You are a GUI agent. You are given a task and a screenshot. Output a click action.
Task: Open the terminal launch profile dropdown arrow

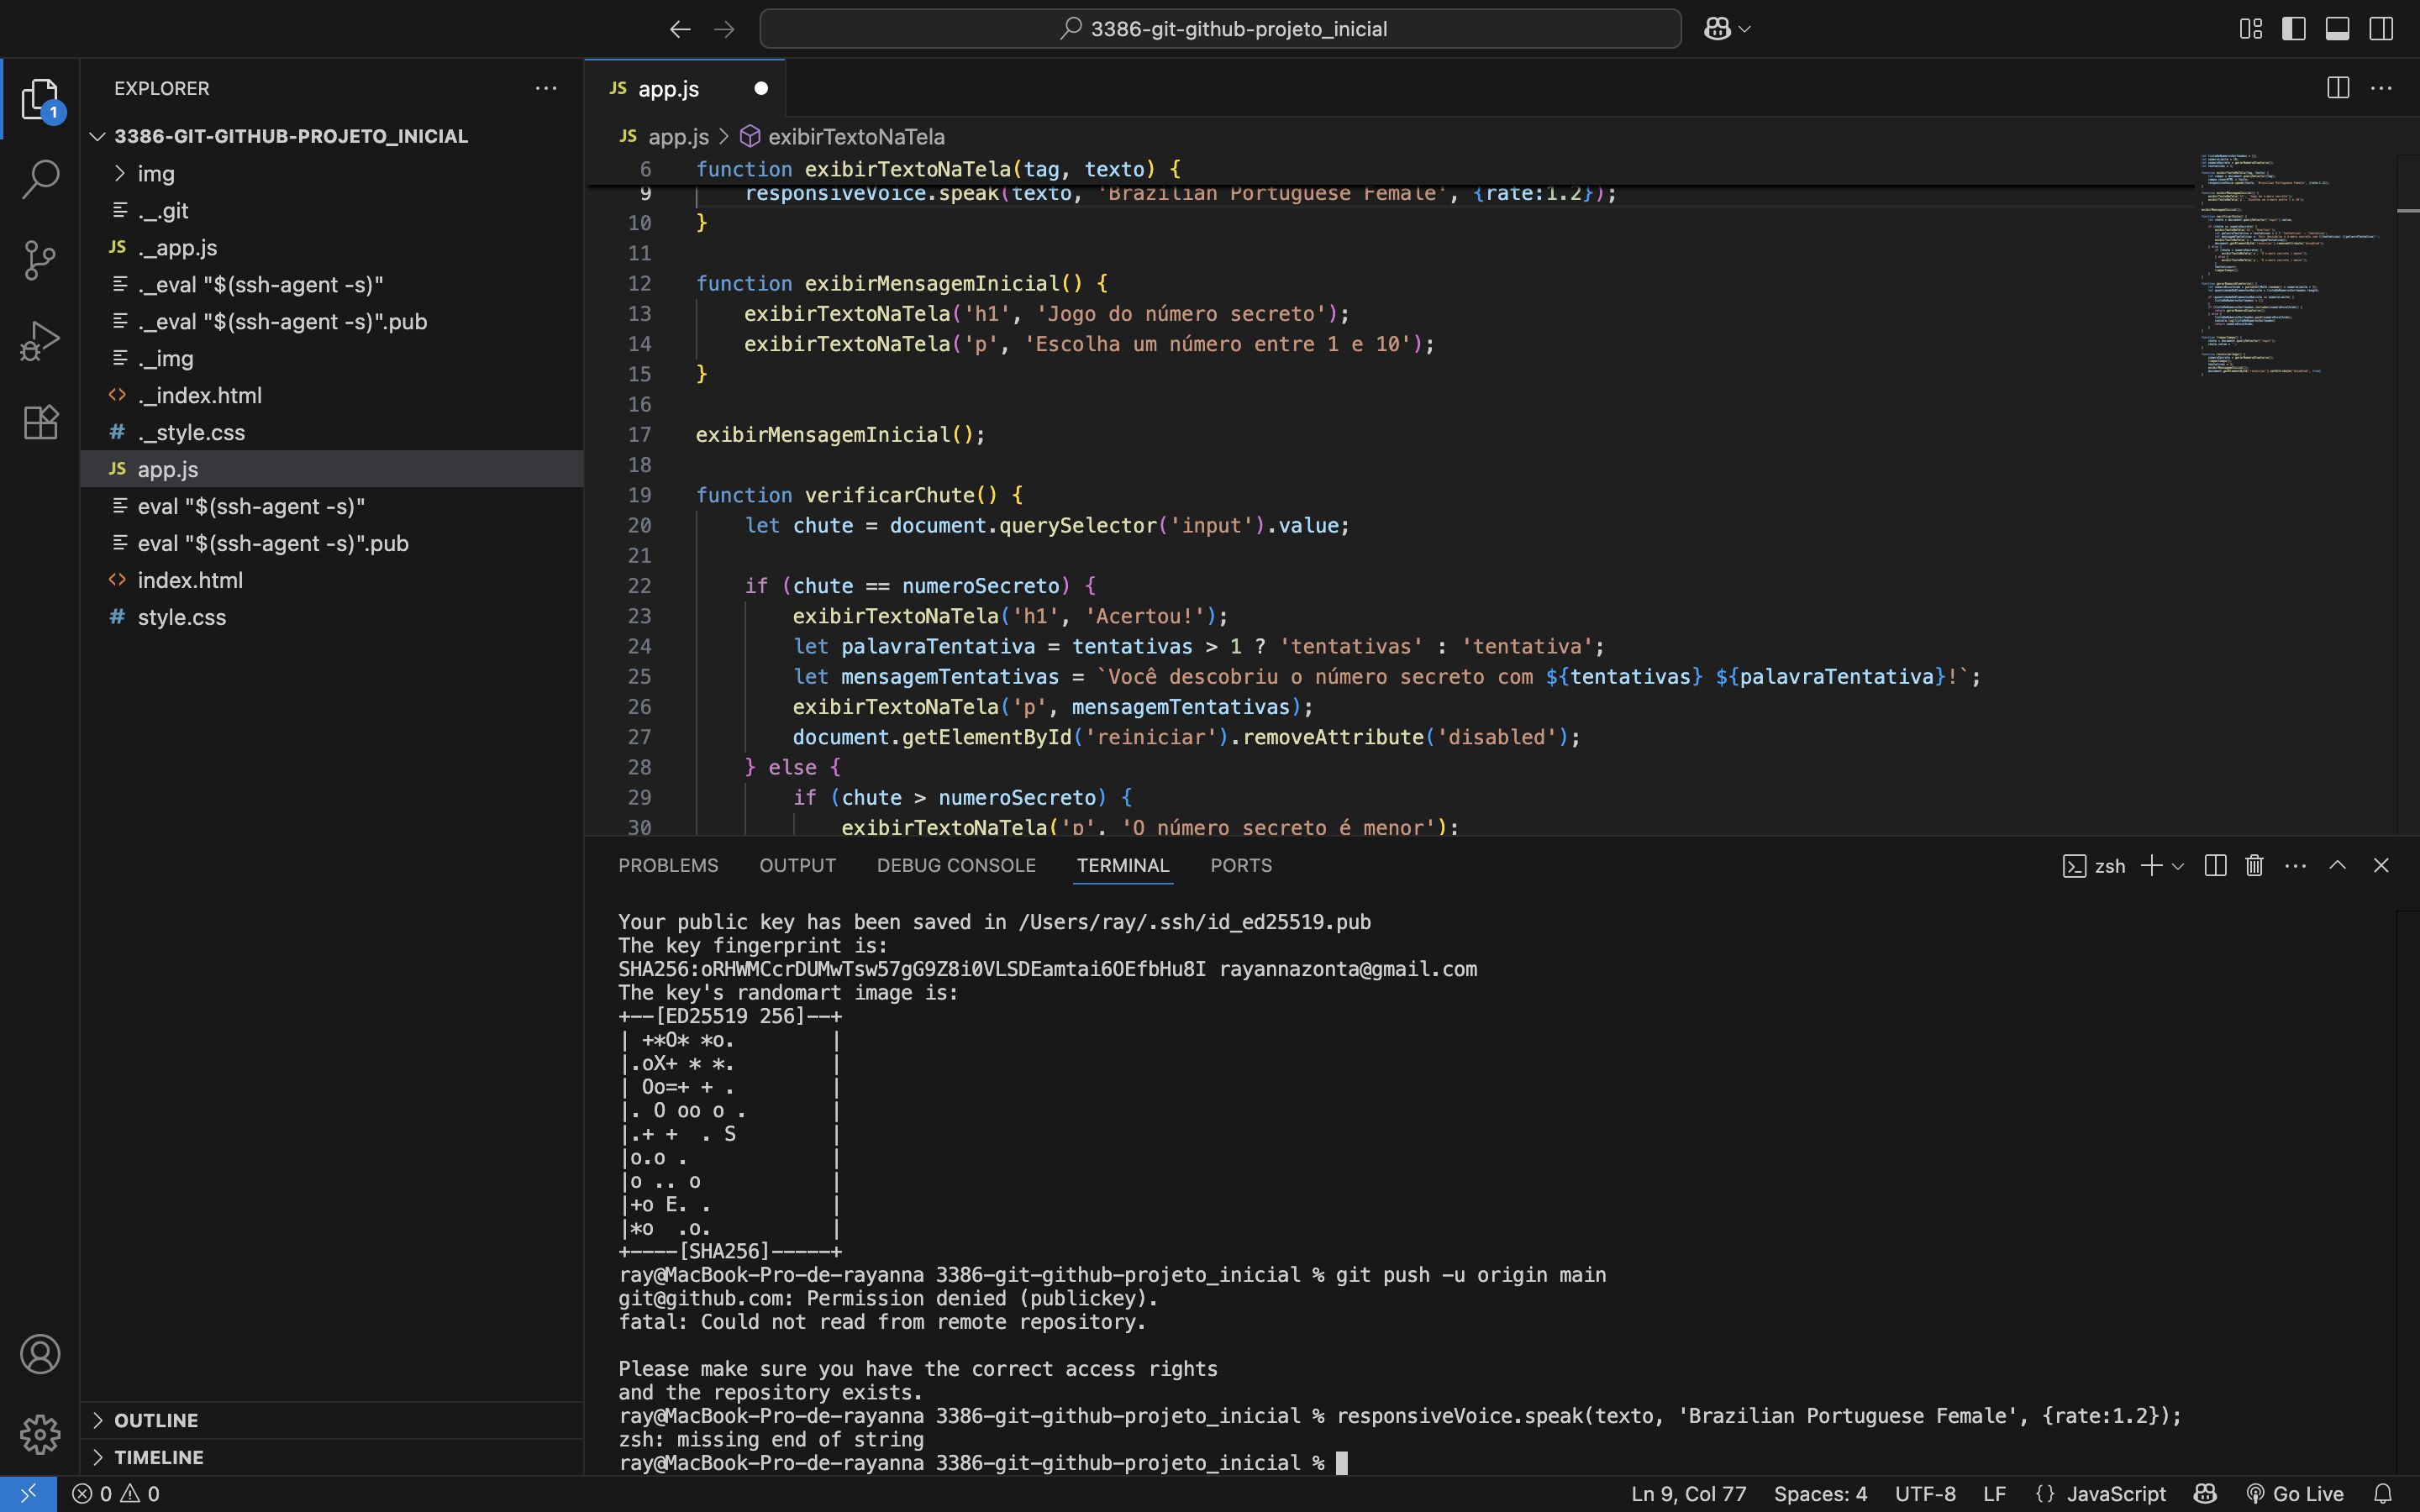click(x=2178, y=865)
